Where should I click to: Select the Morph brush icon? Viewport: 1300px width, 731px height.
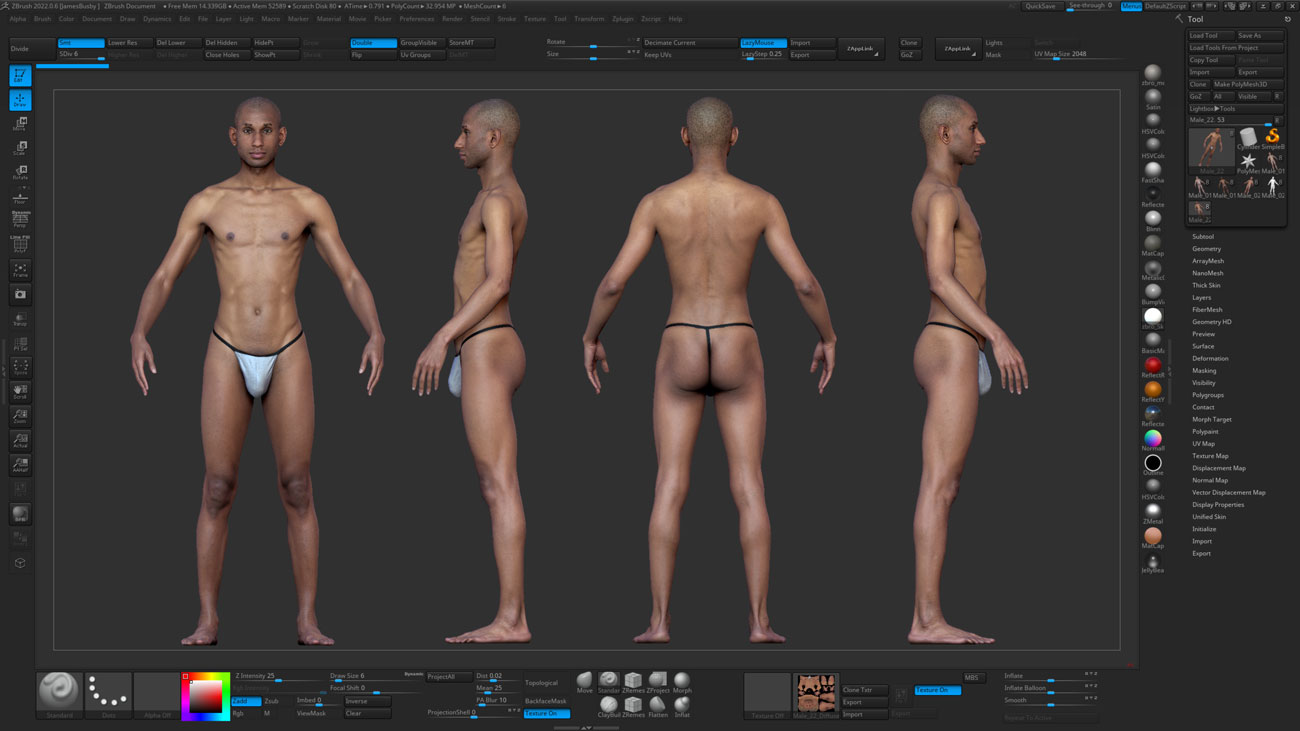tap(682, 679)
